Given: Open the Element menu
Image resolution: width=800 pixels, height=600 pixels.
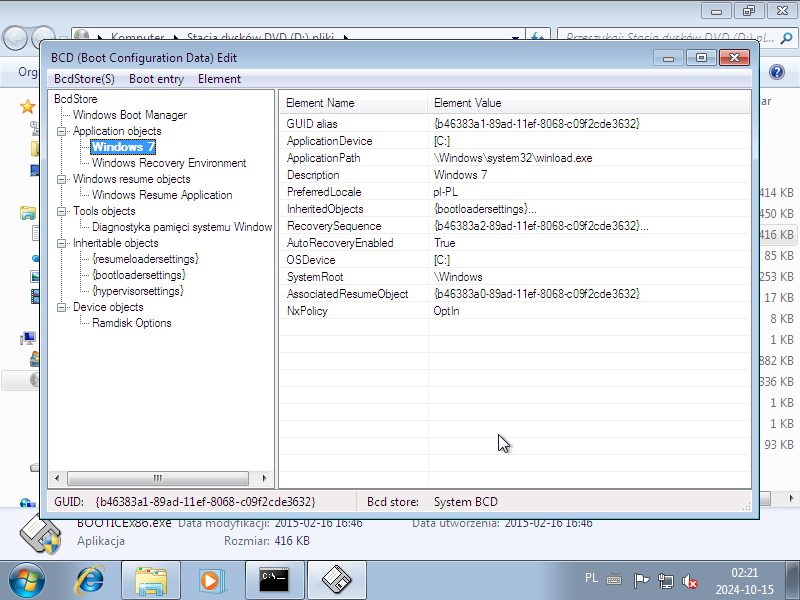Looking at the screenshot, I should click(219, 78).
